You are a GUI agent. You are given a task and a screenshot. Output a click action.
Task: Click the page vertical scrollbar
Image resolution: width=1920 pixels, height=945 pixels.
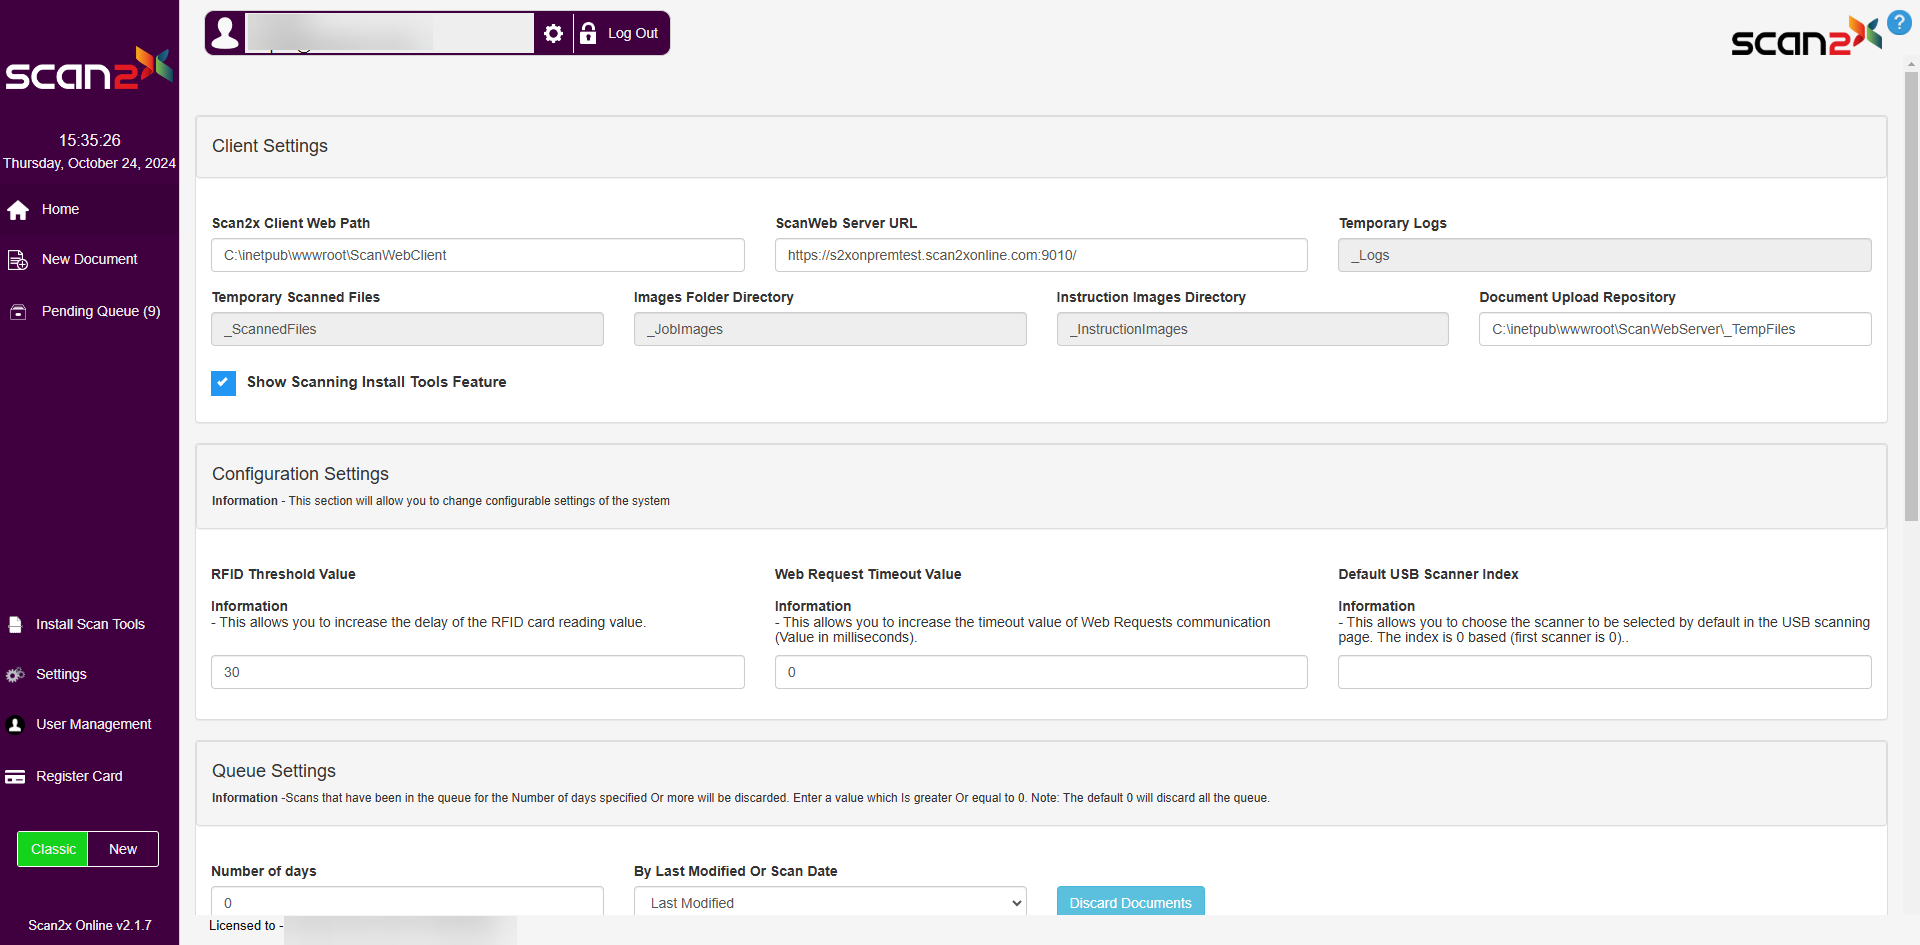(1911, 300)
